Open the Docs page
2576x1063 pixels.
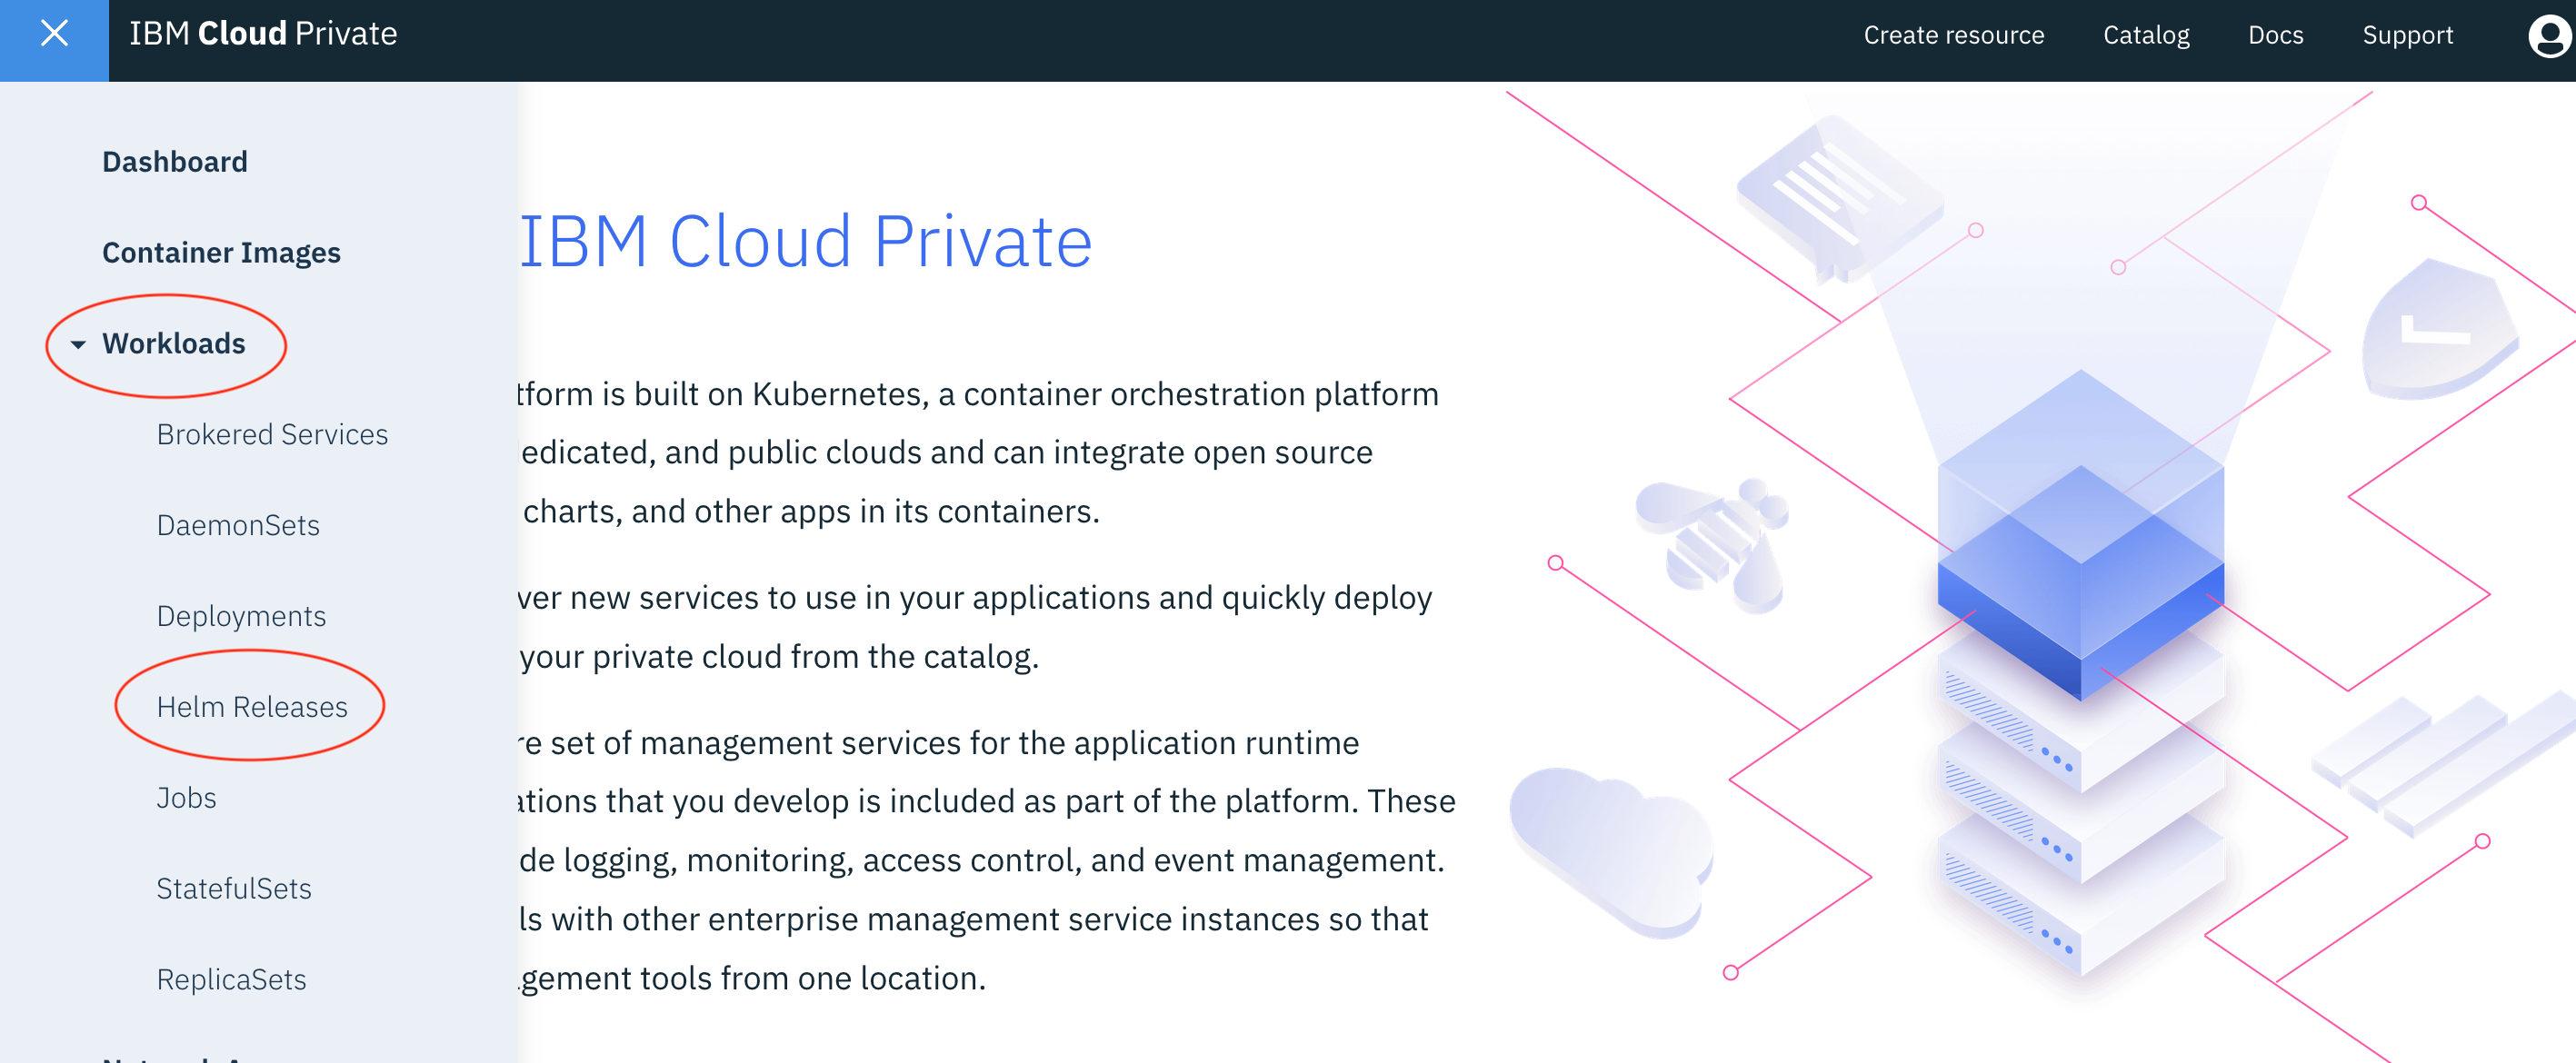pos(2275,31)
